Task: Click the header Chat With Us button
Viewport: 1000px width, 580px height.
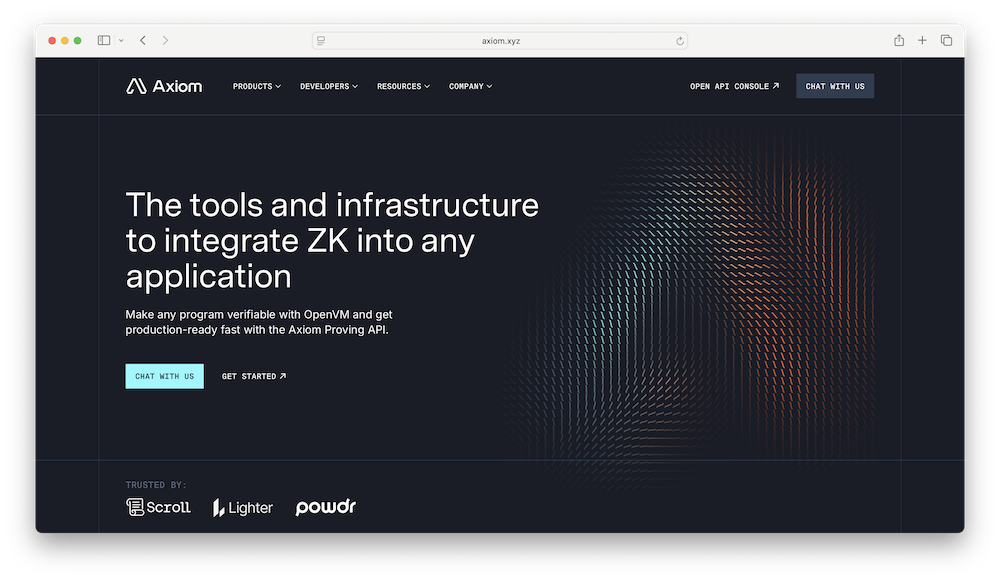Action: 835,86
